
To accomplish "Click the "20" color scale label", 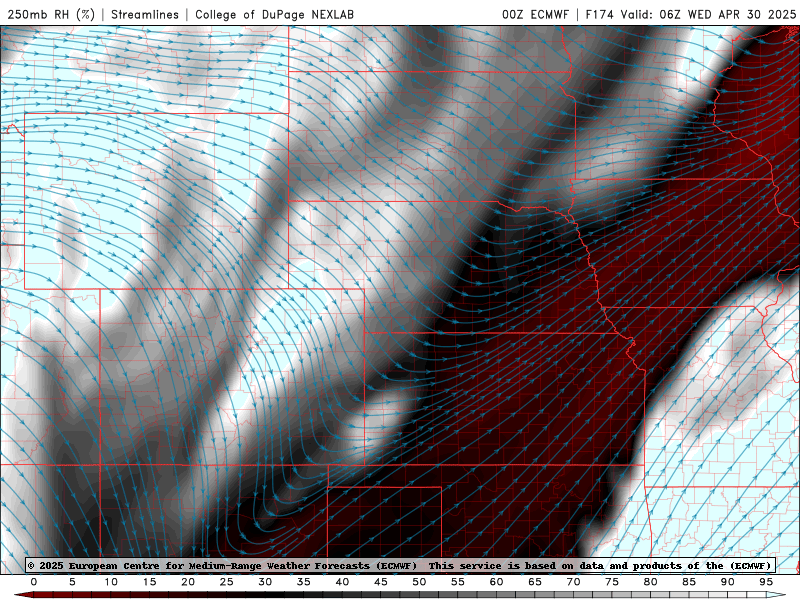I will pos(188,582).
